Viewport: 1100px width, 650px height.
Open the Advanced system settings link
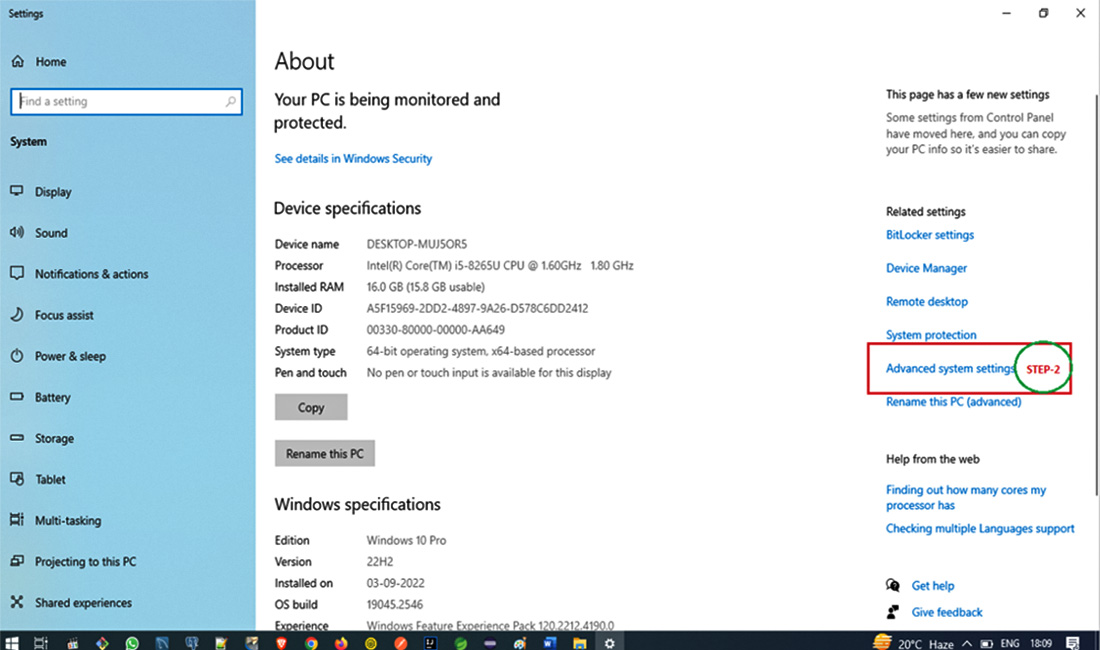click(x=949, y=369)
